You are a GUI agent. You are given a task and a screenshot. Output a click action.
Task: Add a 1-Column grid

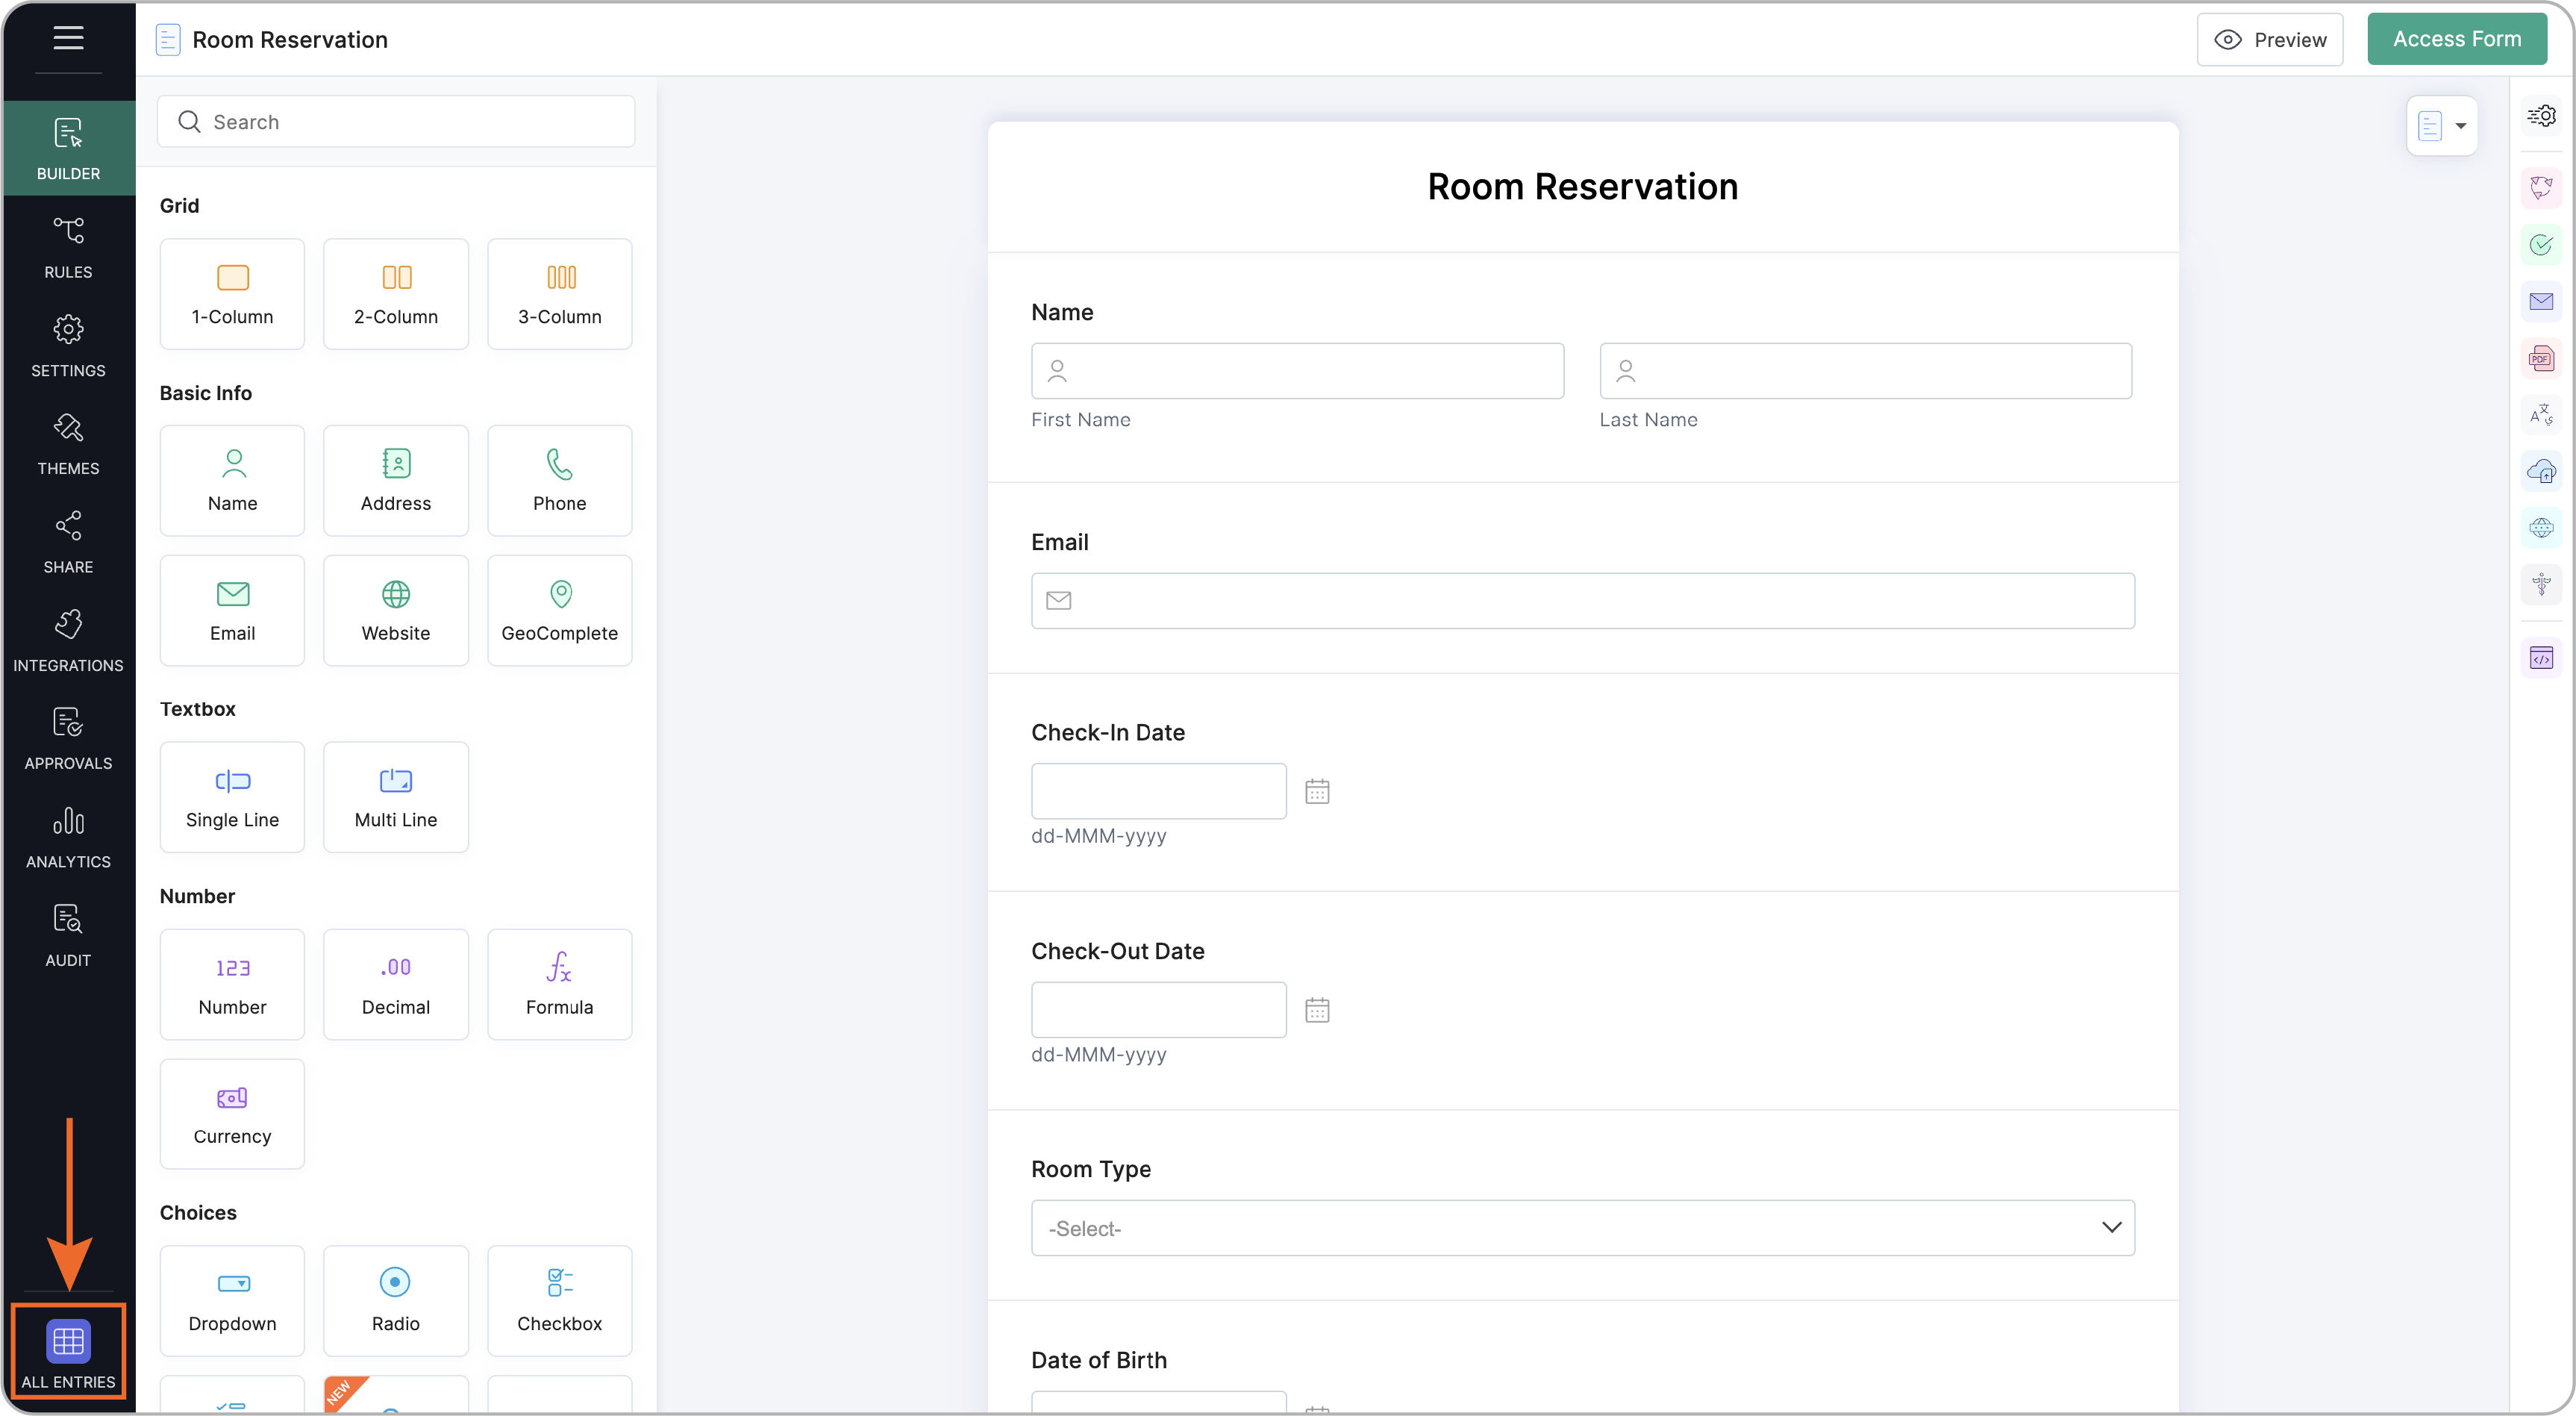(232, 294)
